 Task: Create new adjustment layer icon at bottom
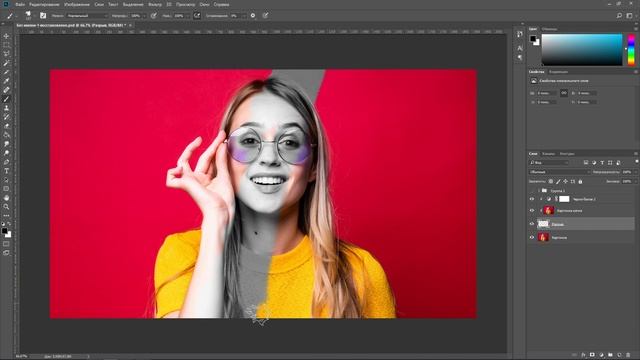(601, 355)
